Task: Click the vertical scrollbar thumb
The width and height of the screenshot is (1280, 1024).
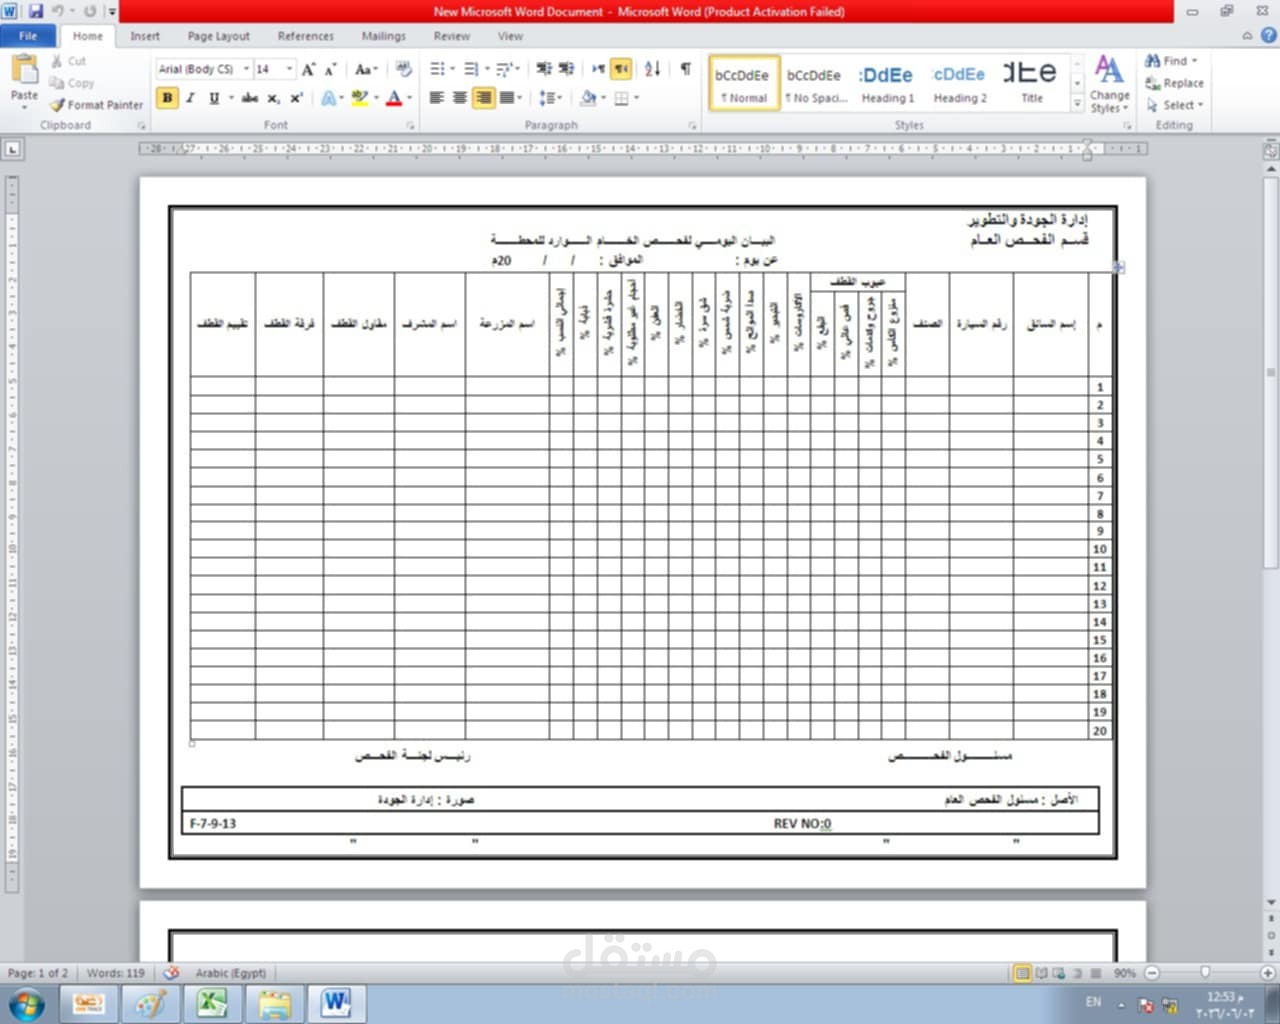Action: coord(1271,375)
